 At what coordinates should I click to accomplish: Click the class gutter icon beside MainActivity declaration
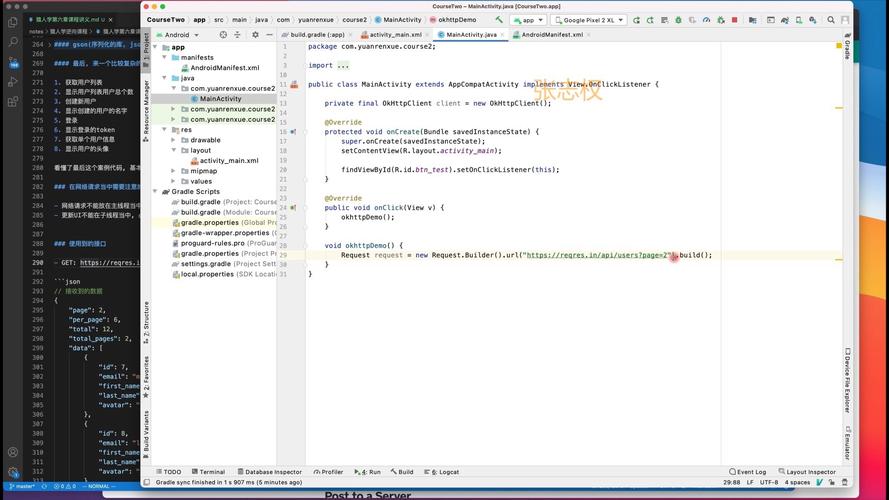pos(294,85)
